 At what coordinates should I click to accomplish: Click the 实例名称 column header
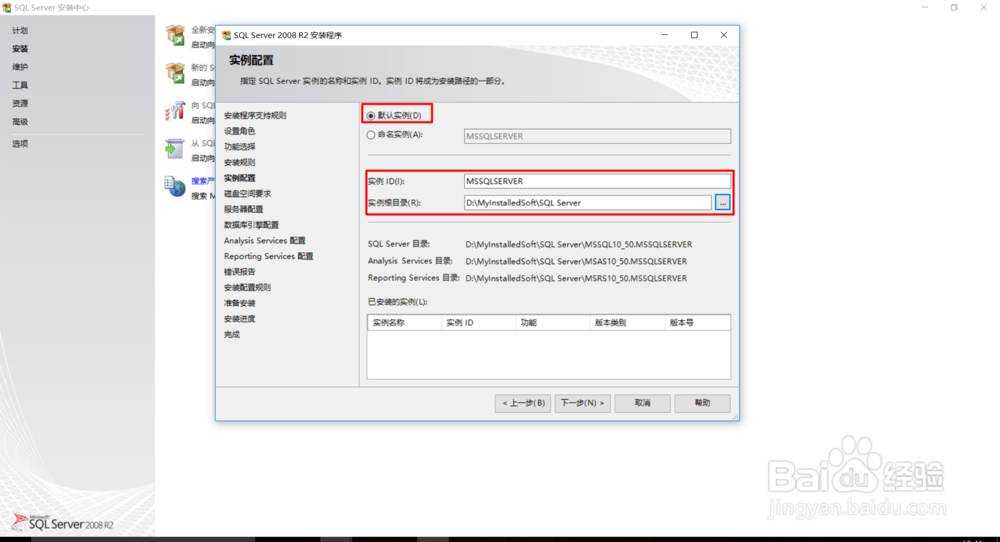404,323
